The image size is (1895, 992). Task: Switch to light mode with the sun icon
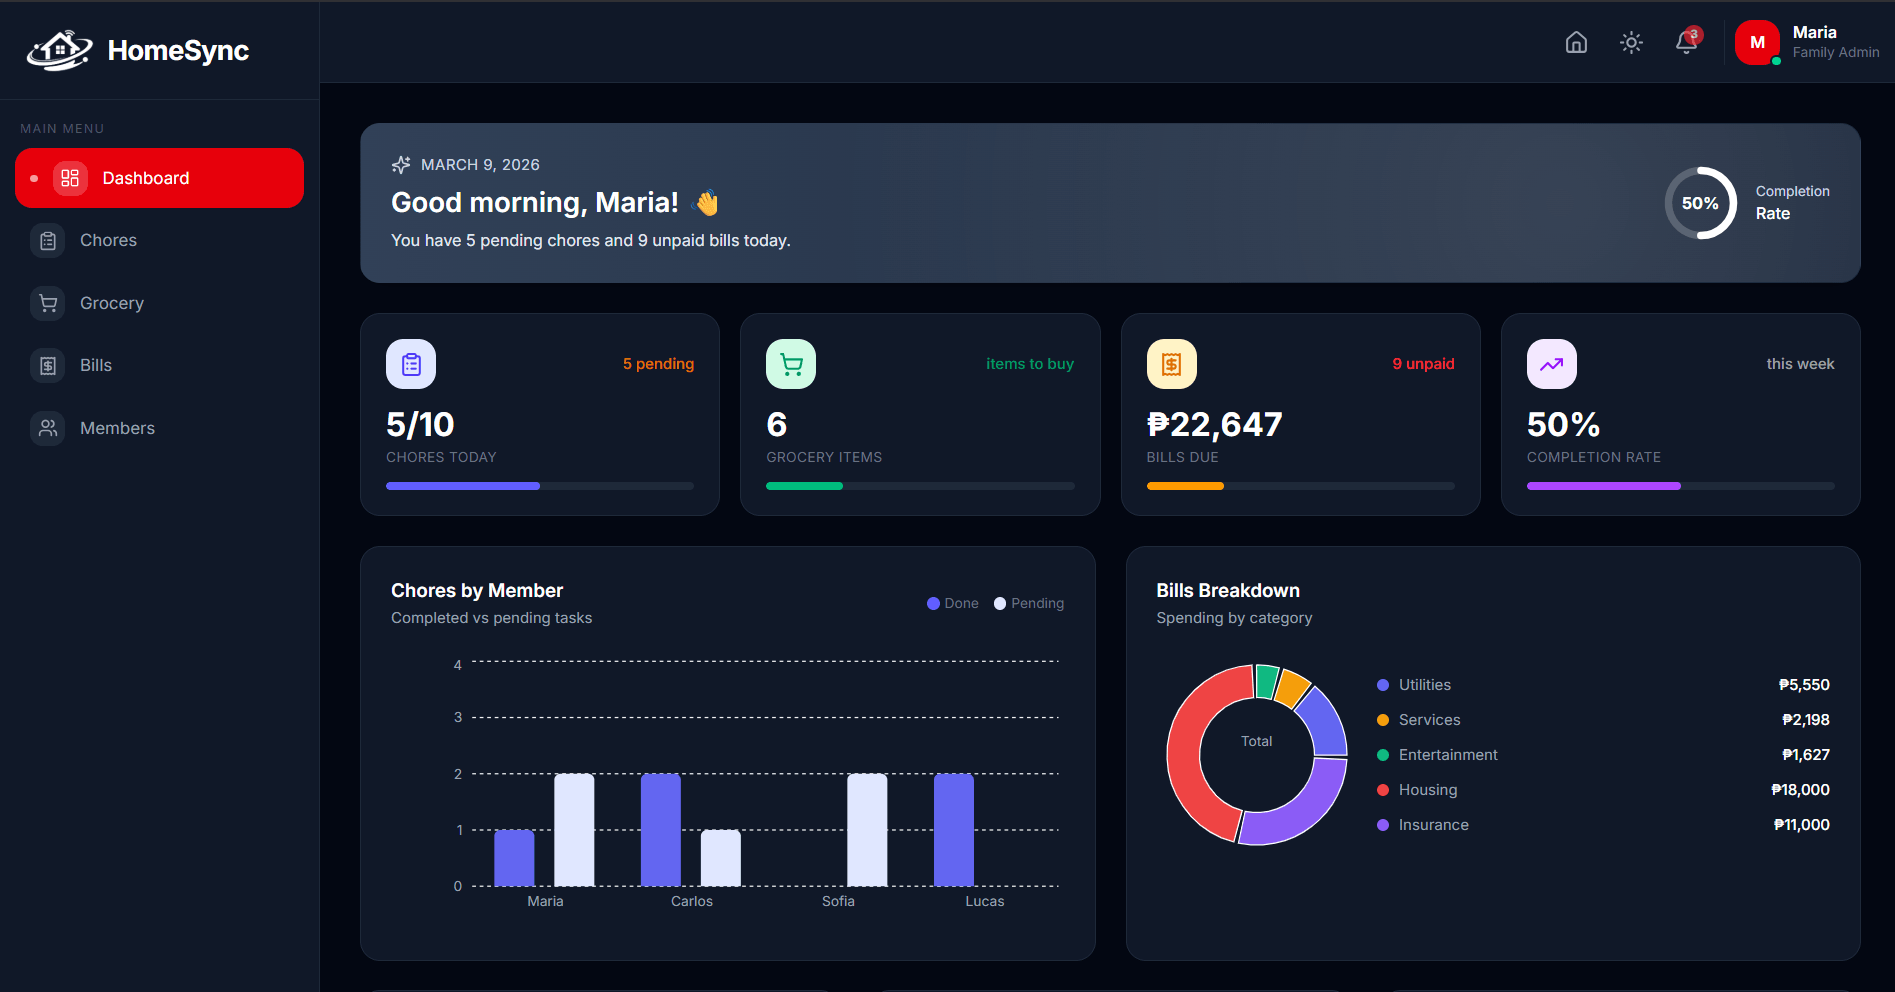point(1631,42)
